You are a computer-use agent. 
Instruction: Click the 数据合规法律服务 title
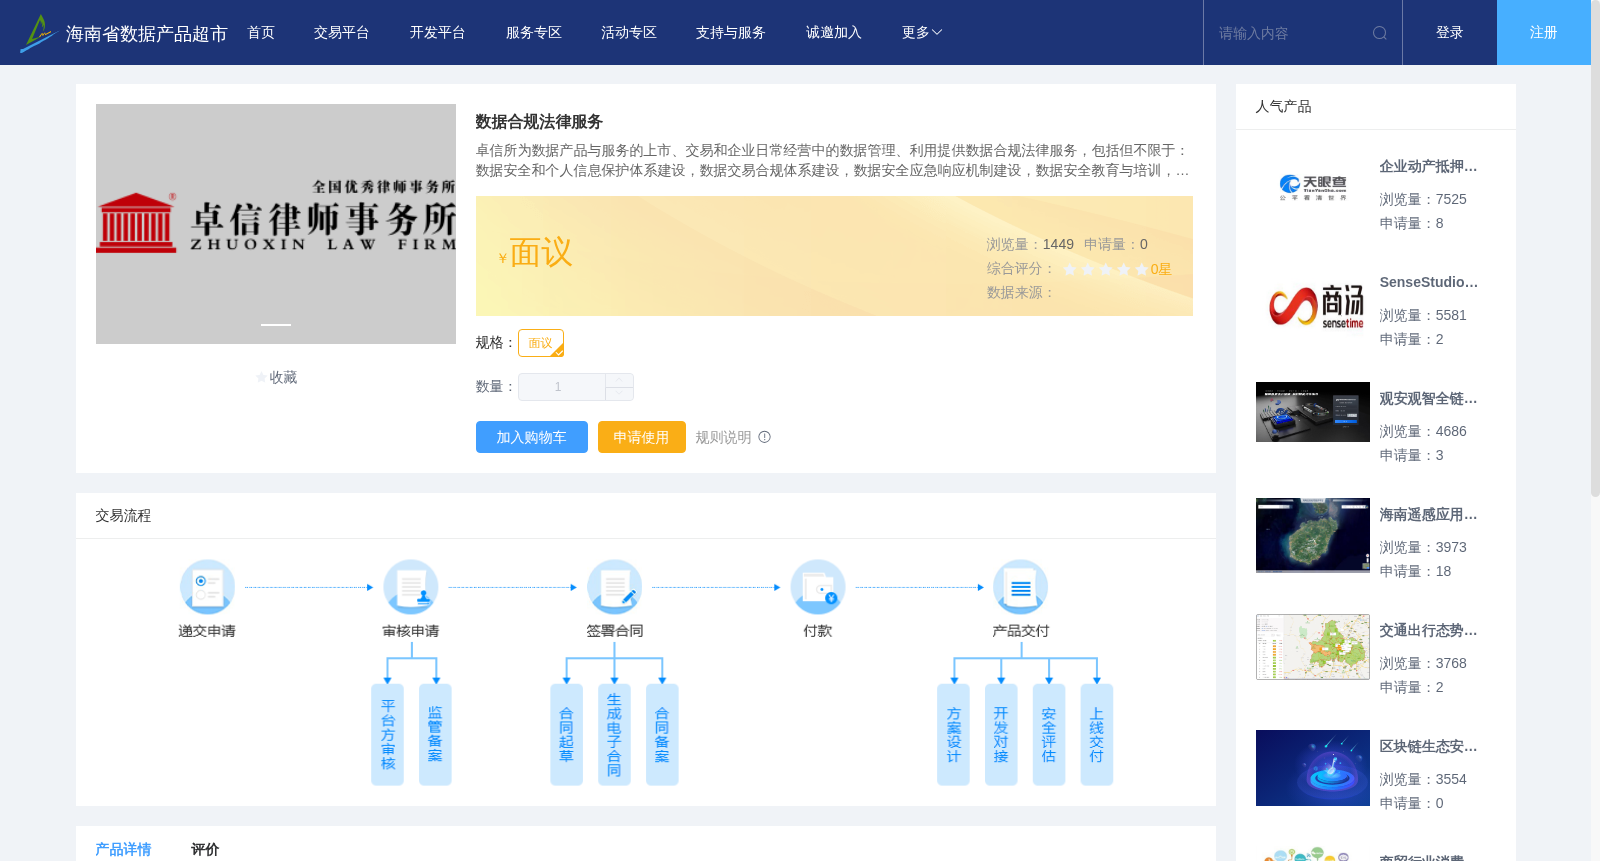click(539, 122)
